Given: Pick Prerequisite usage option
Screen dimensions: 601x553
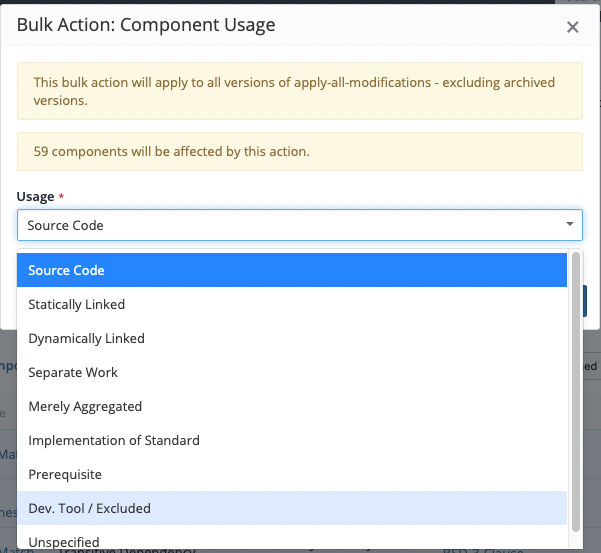Looking at the screenshot, I should tap(292, 474).
